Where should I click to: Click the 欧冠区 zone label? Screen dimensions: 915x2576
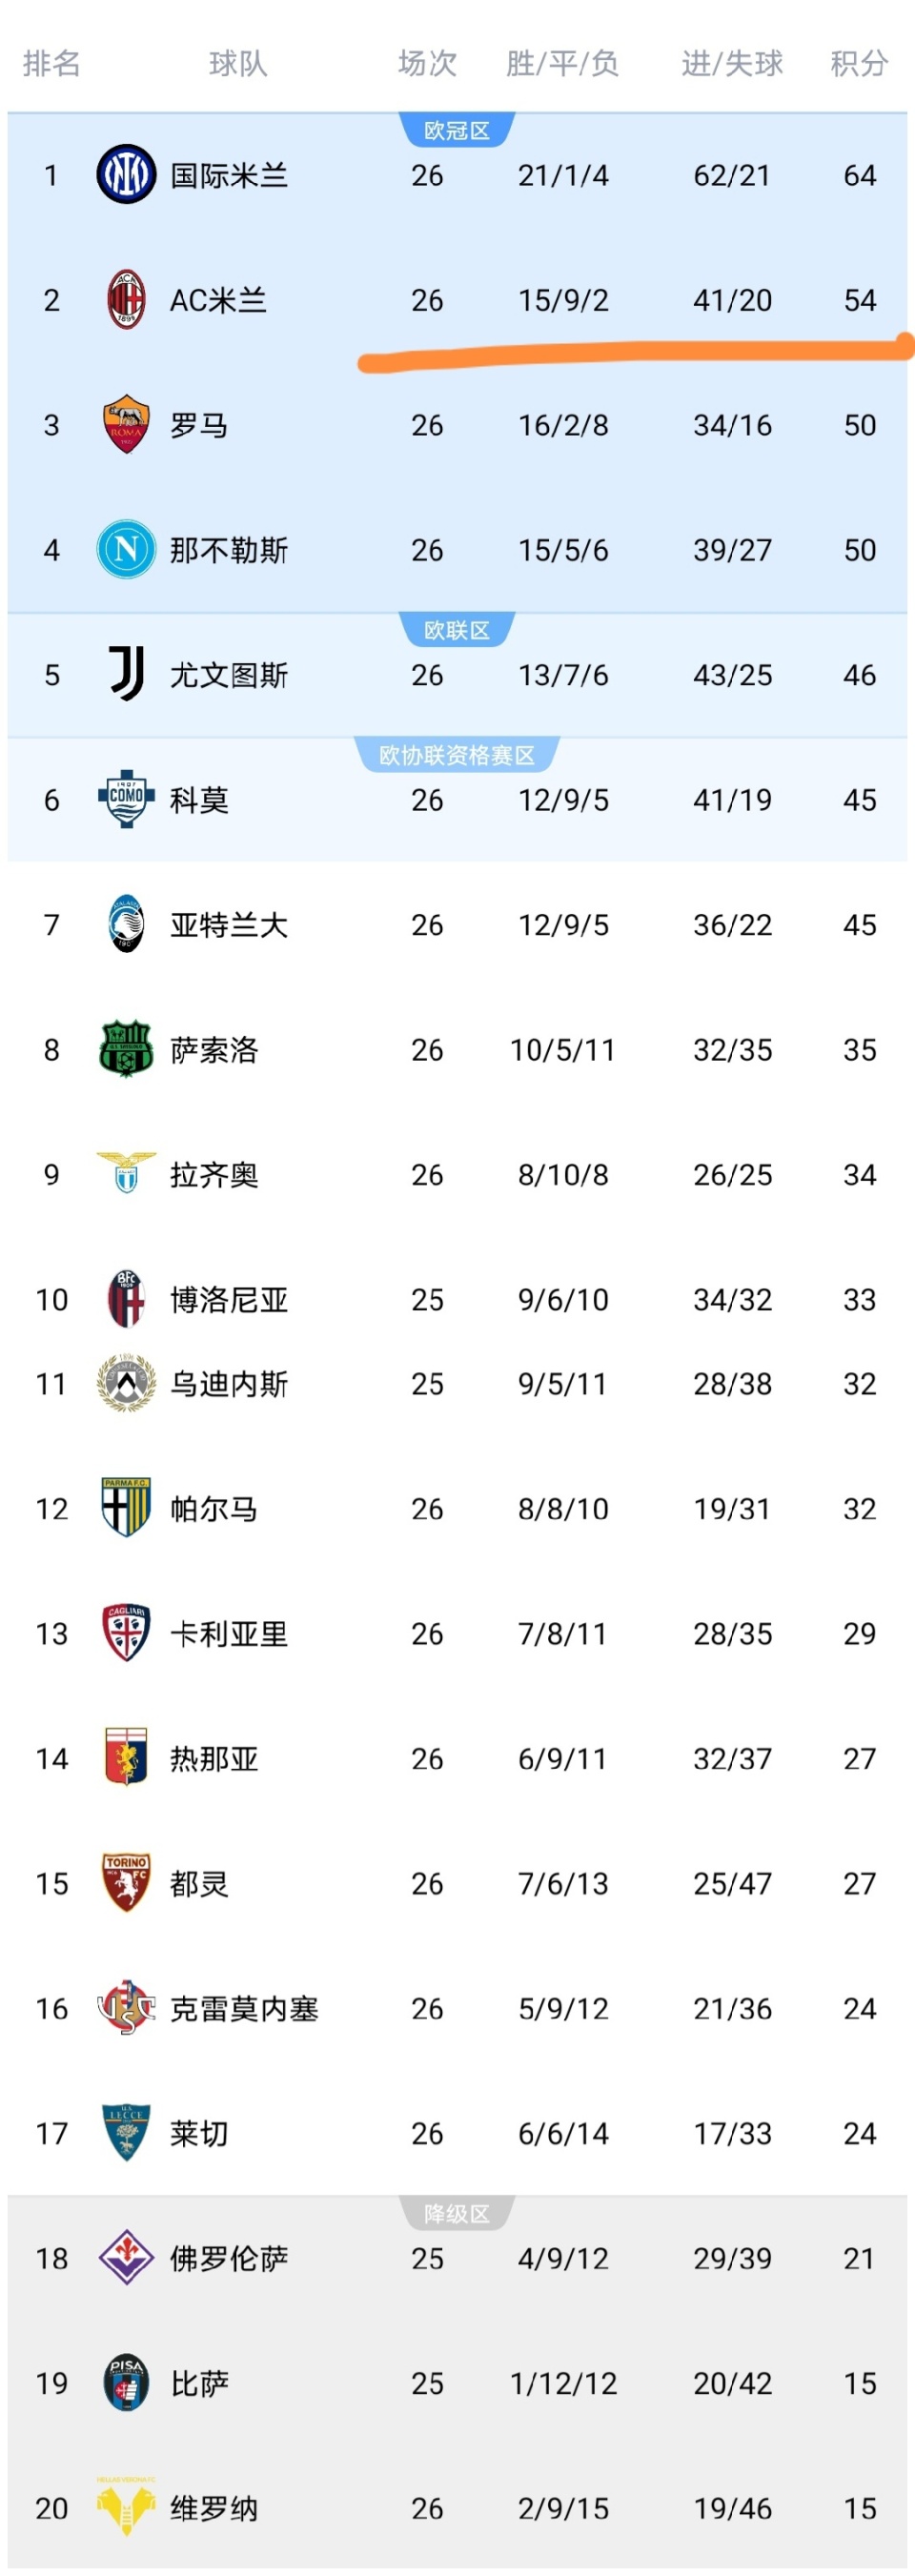pos(457,131)
